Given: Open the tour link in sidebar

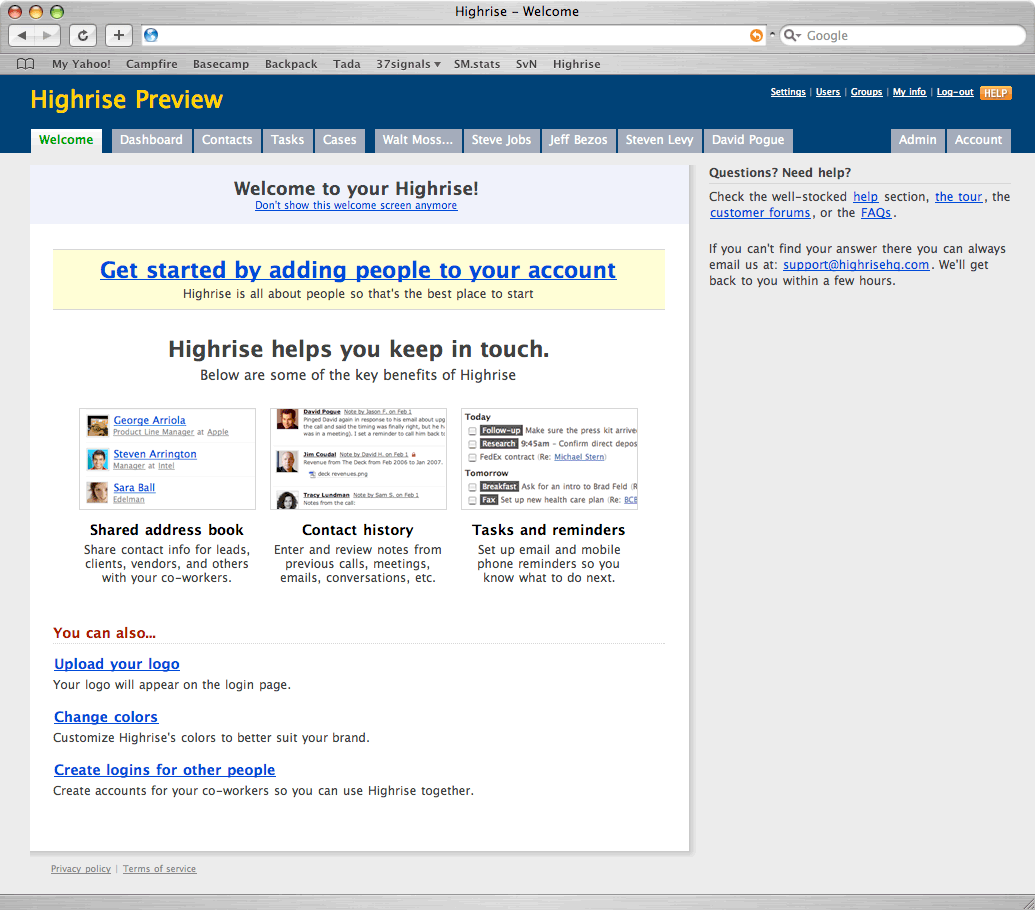Looking at the screenshot, I should click(x=958, y=197).
